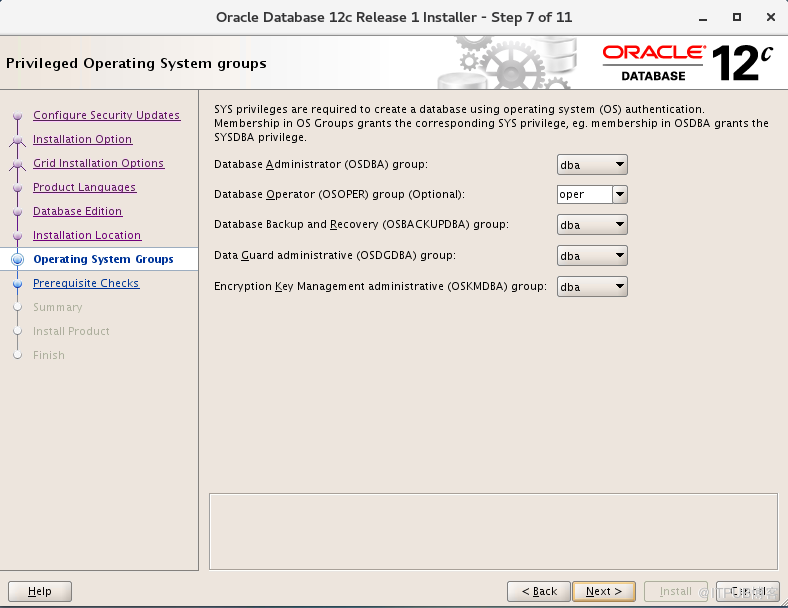Click the Operating System Groups step bullet
The image size is (788, 608).
pyautogui.click(x=18, y=259)
